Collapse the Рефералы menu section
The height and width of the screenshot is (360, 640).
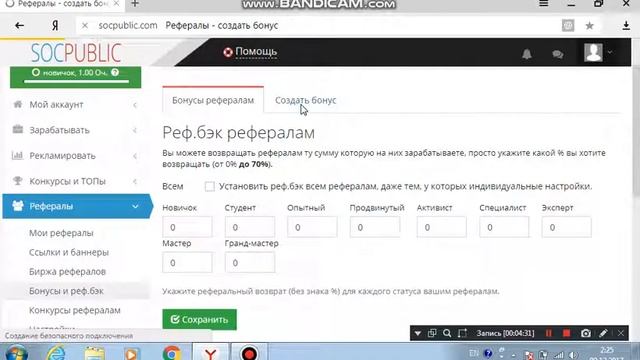pos(77,206)
